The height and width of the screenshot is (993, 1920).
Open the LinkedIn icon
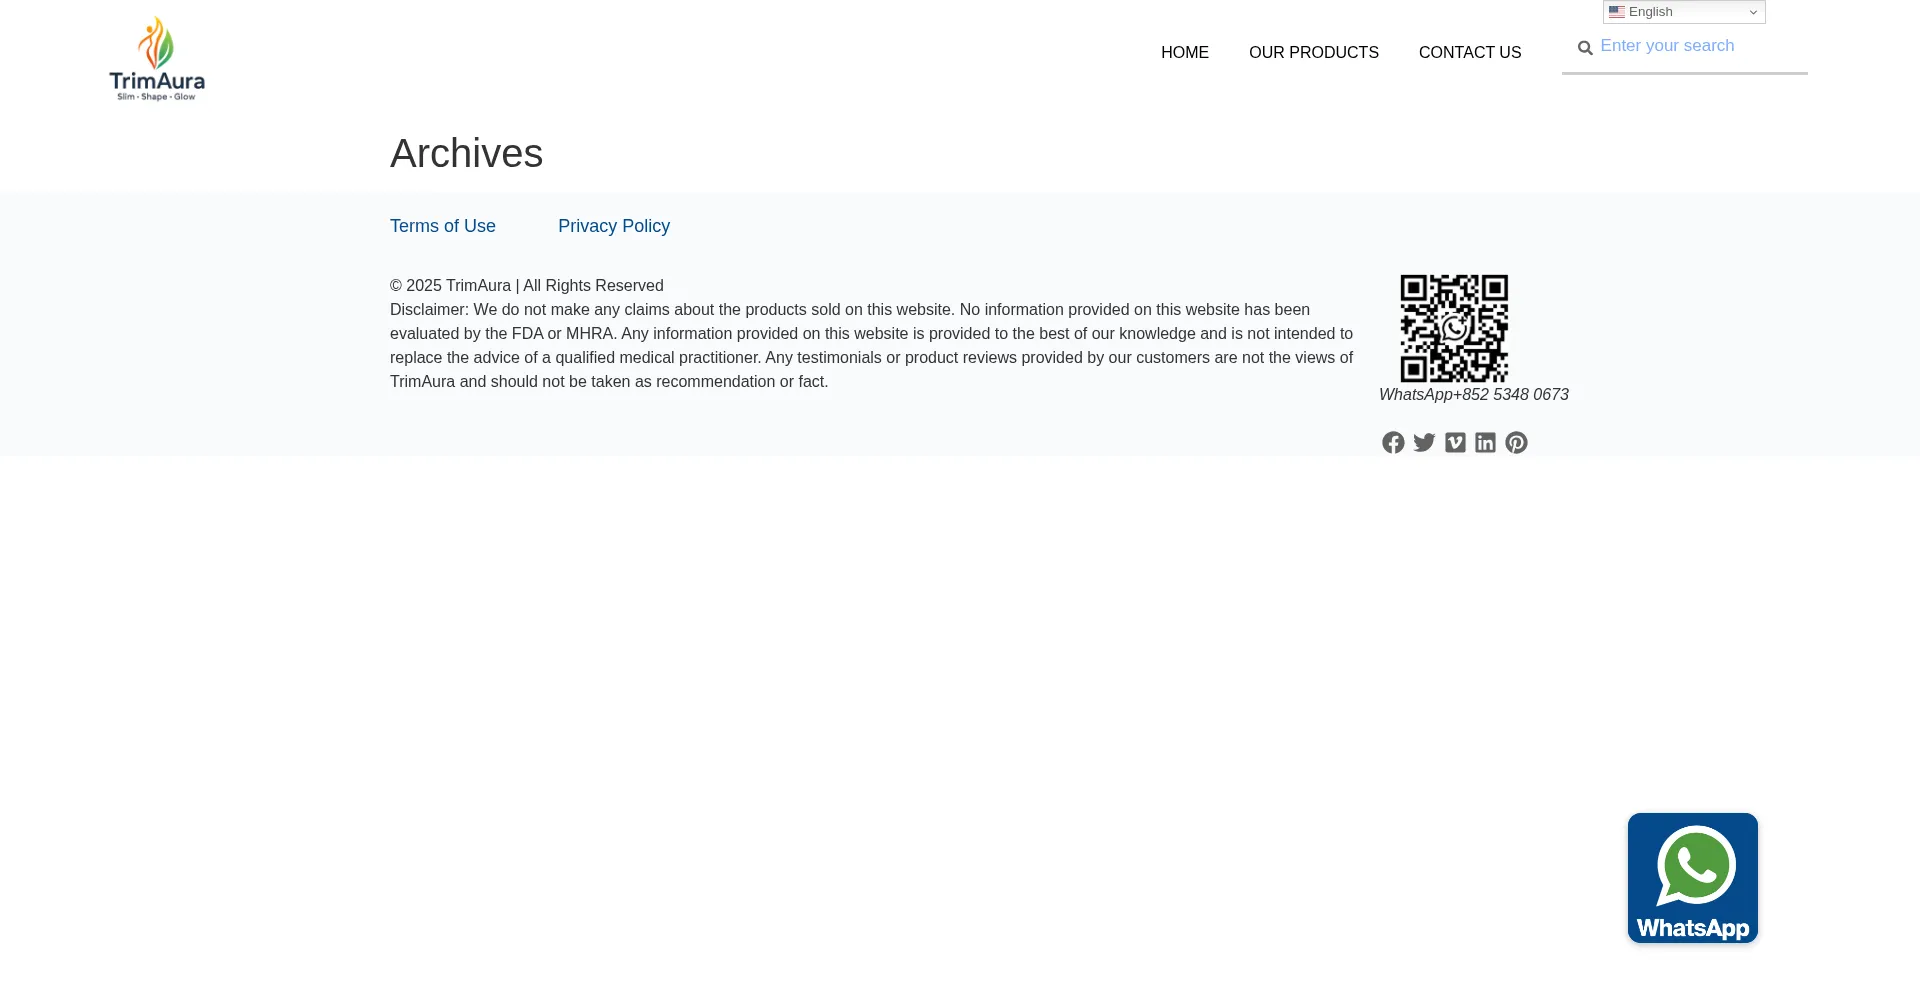pyautogui.click(x=1485, y=442)
